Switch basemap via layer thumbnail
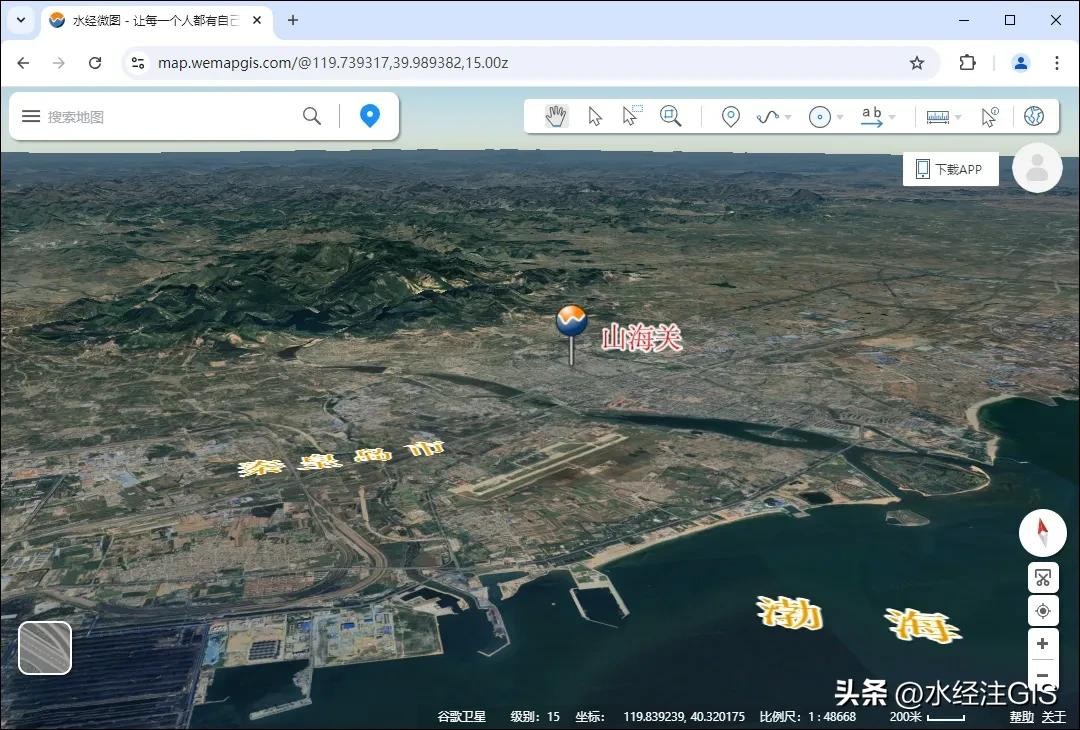Image resolution: width=1080 pixels, height=730 pixels. click(45, 648)
